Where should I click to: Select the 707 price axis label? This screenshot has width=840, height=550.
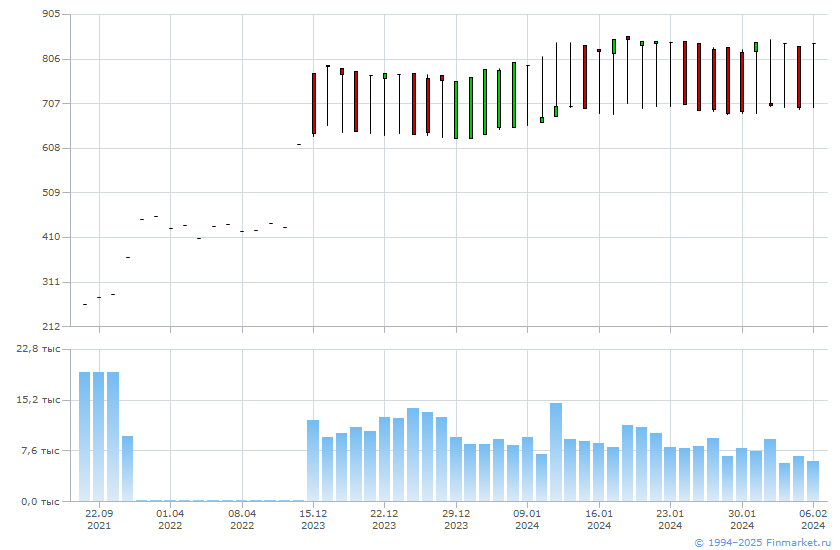(51, 103)
